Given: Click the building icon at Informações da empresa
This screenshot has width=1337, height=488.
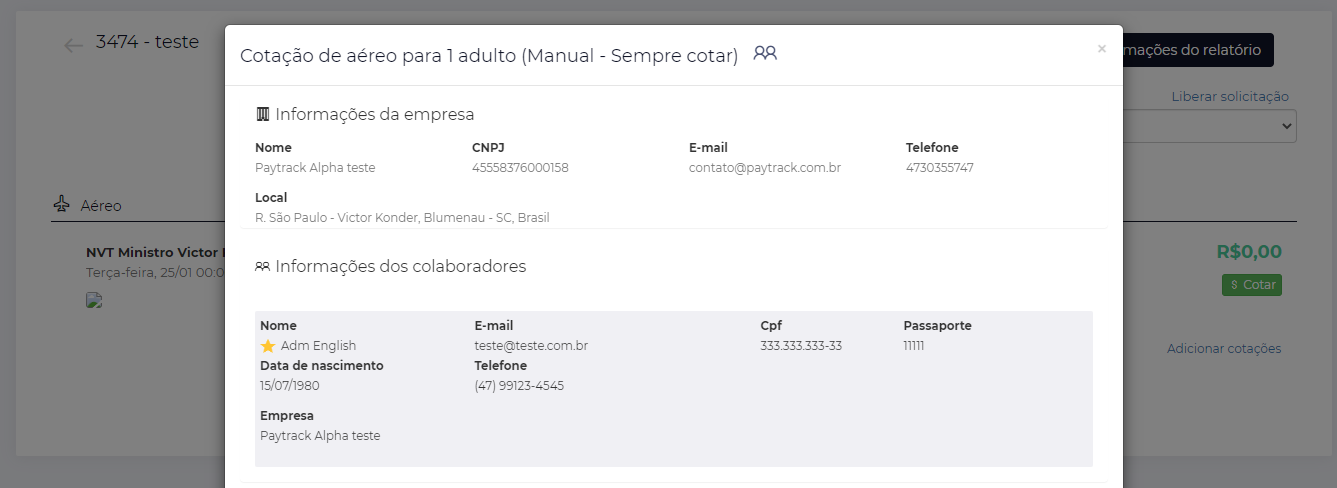Looking at the screenshot, I should tap(262, 114).
